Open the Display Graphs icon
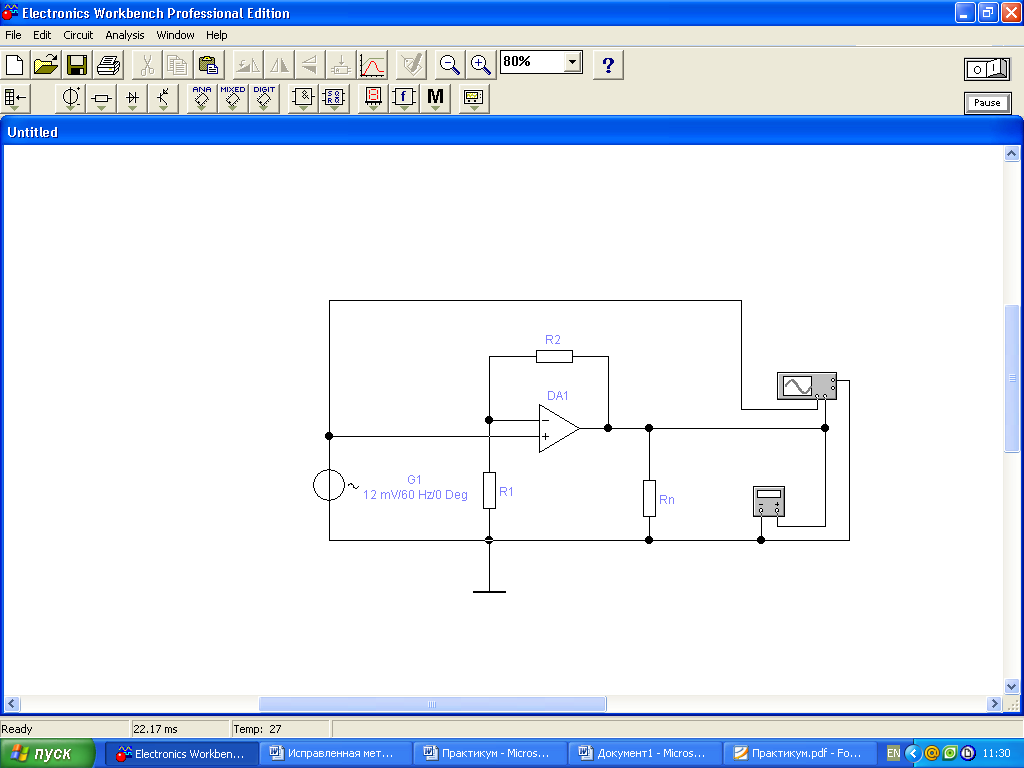 tap(372, 65)
